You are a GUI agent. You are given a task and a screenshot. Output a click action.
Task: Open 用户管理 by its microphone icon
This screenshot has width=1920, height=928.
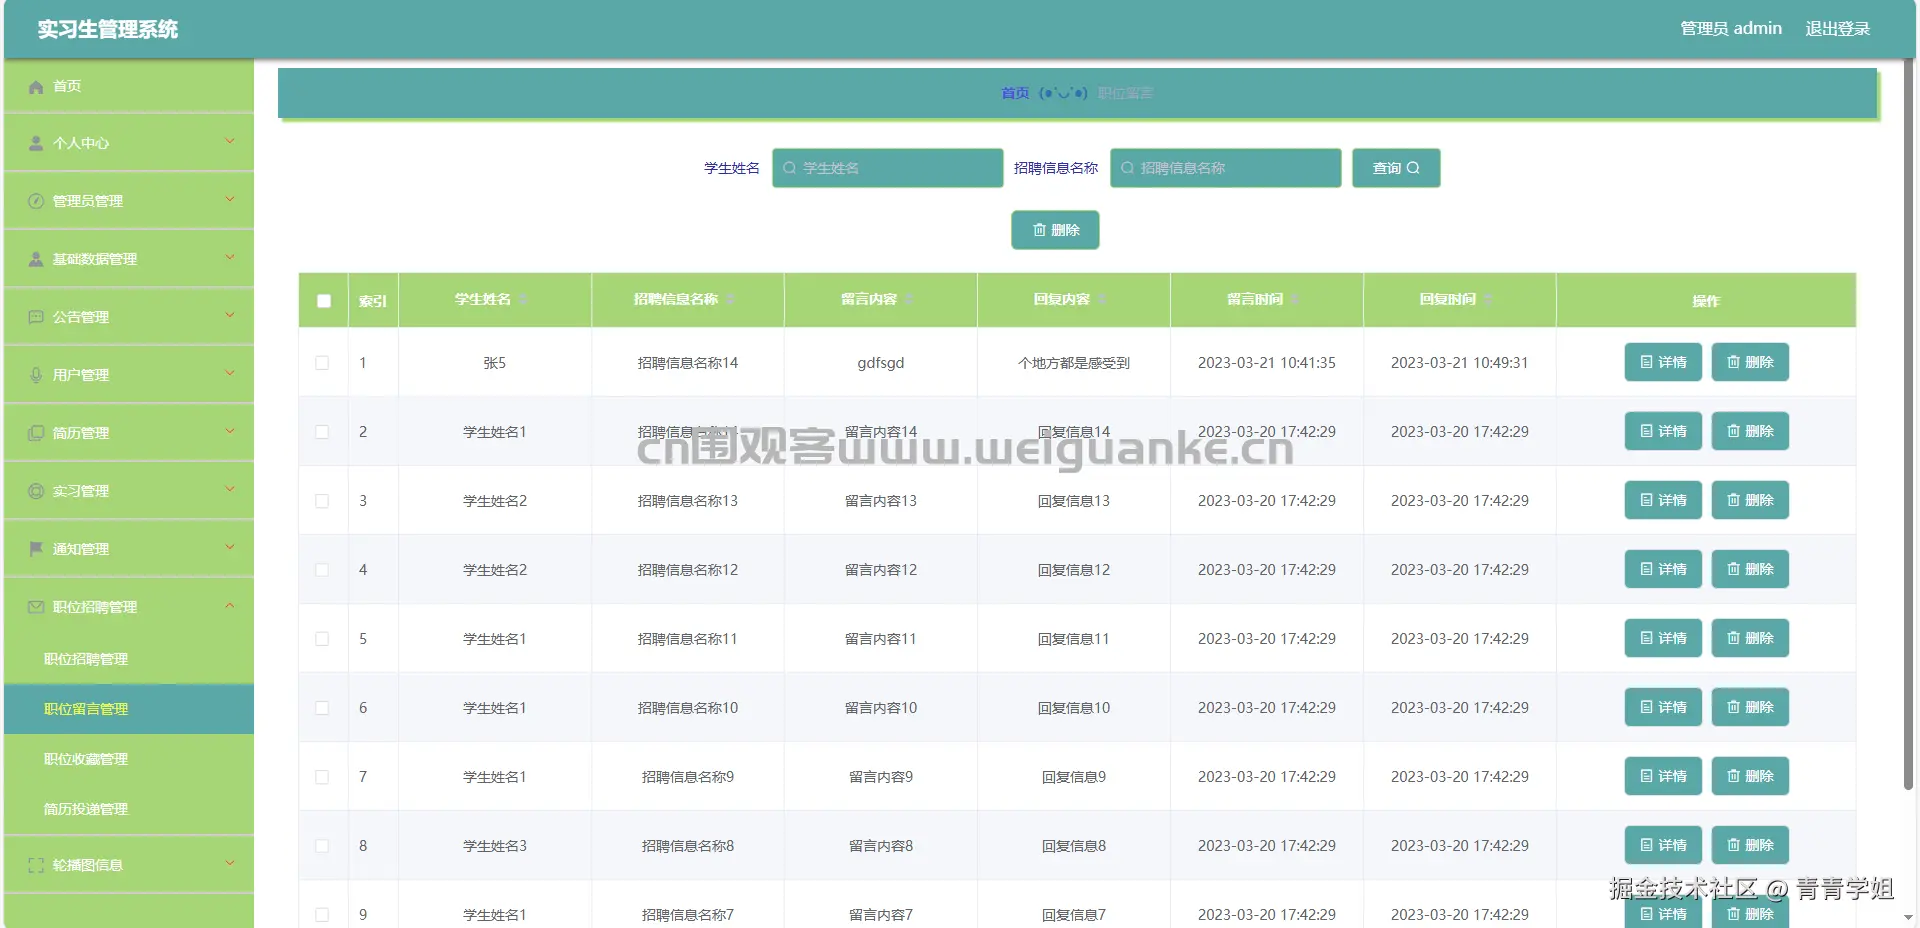(36, 375)
